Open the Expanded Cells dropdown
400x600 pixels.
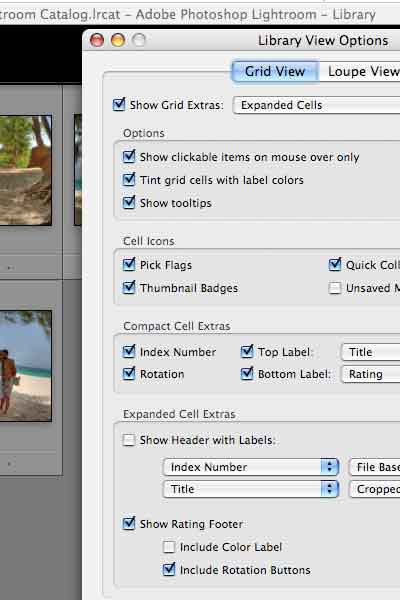point(317,105)
